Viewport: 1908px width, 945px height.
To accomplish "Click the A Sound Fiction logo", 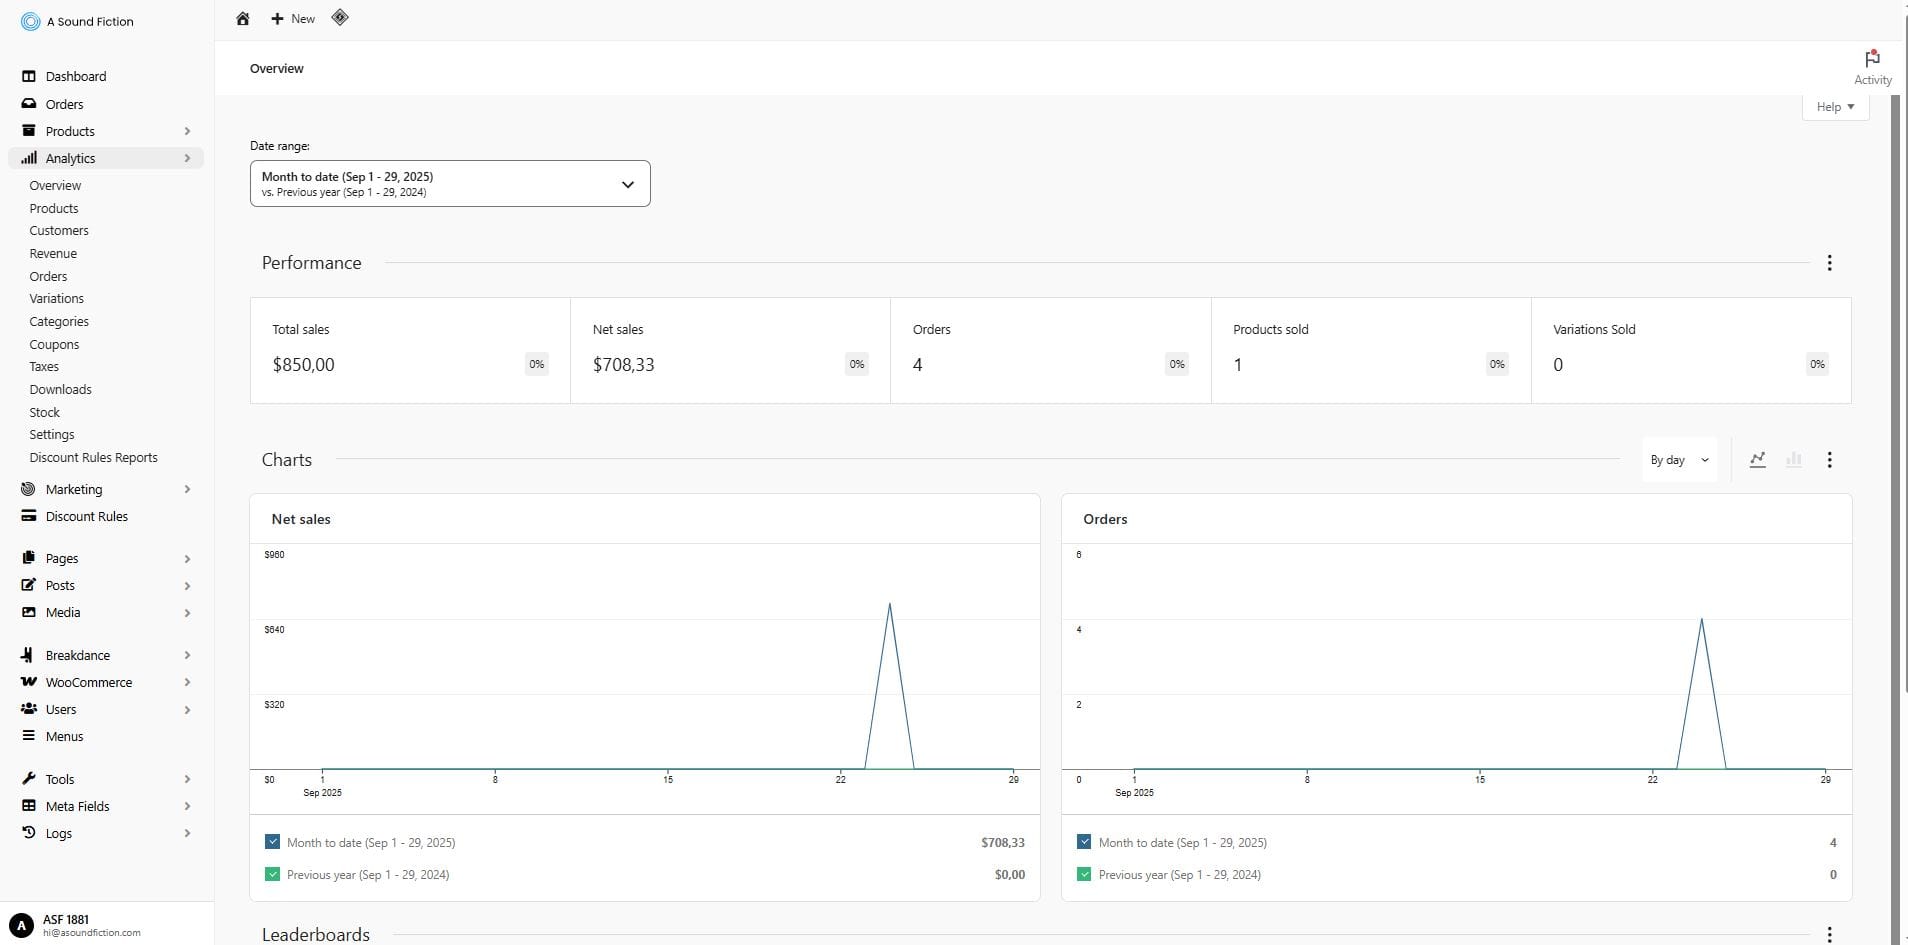I will pyautogui.click(x=30, y=21).
